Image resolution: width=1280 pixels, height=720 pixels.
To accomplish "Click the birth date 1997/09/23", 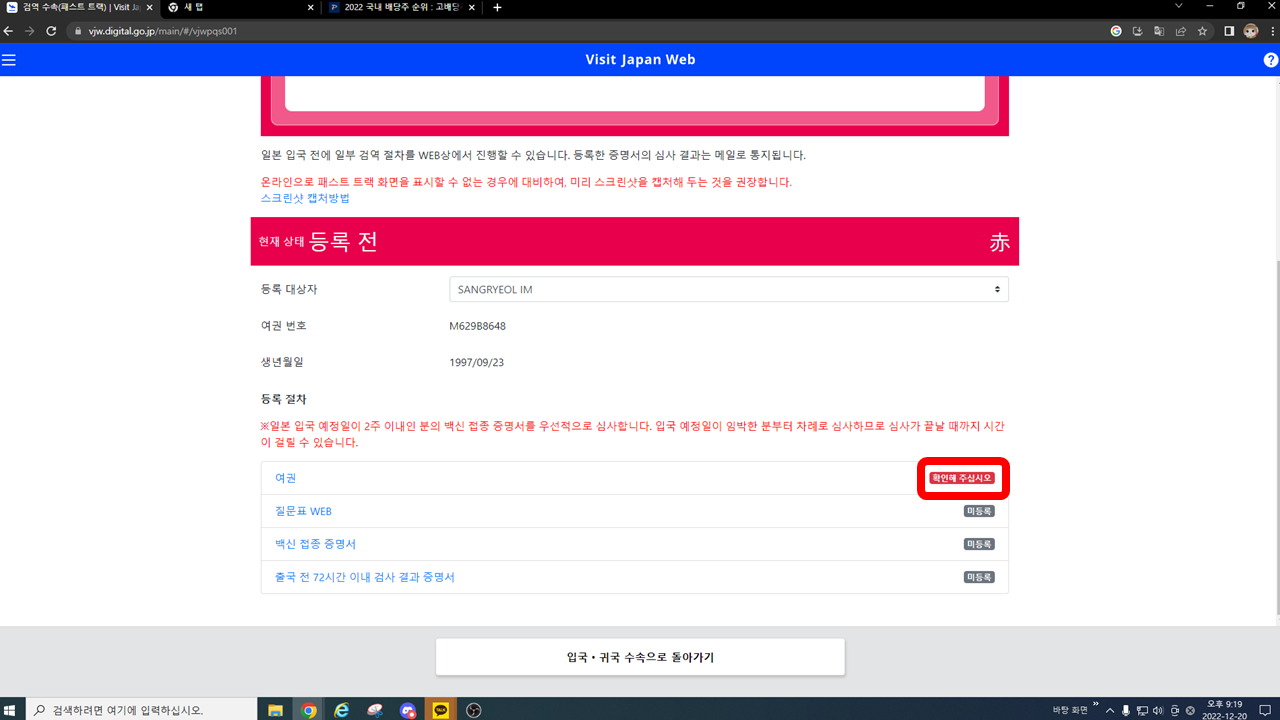I will point(477,362).
